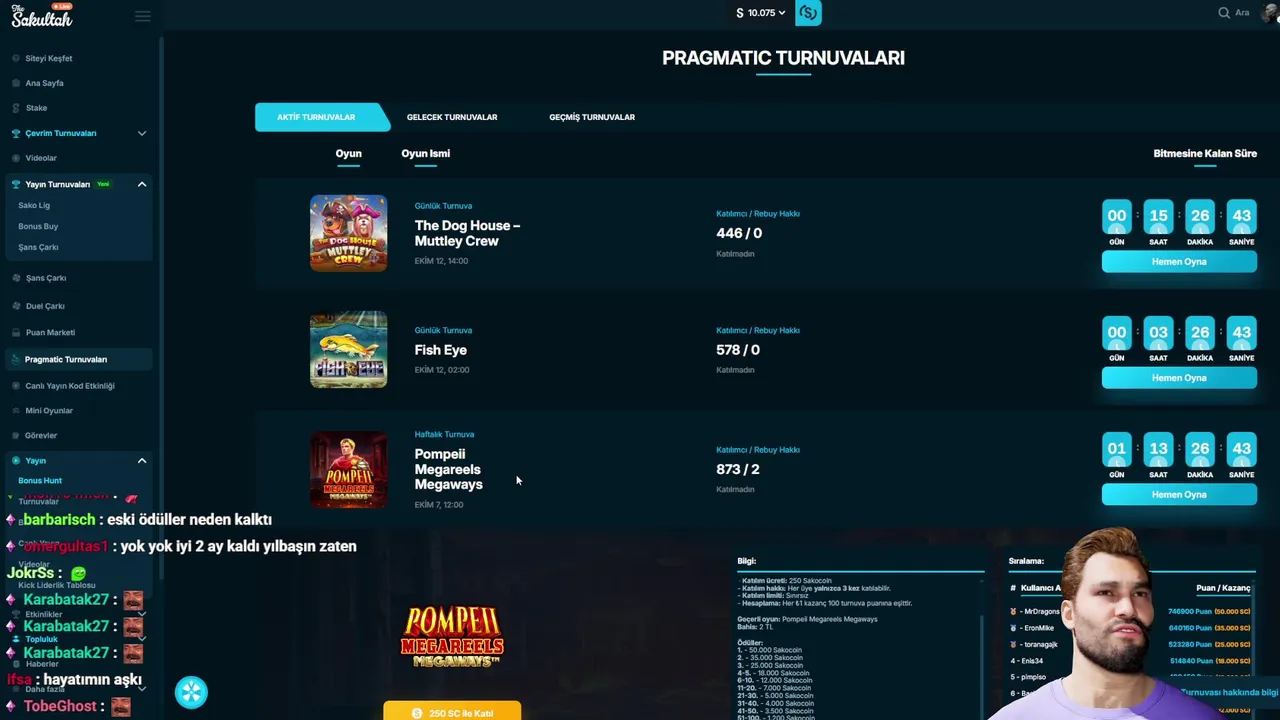Click The Dog House – Muttley Crew title
Image resolution: width=1280 pixels, height=720 pixels.
467,233
